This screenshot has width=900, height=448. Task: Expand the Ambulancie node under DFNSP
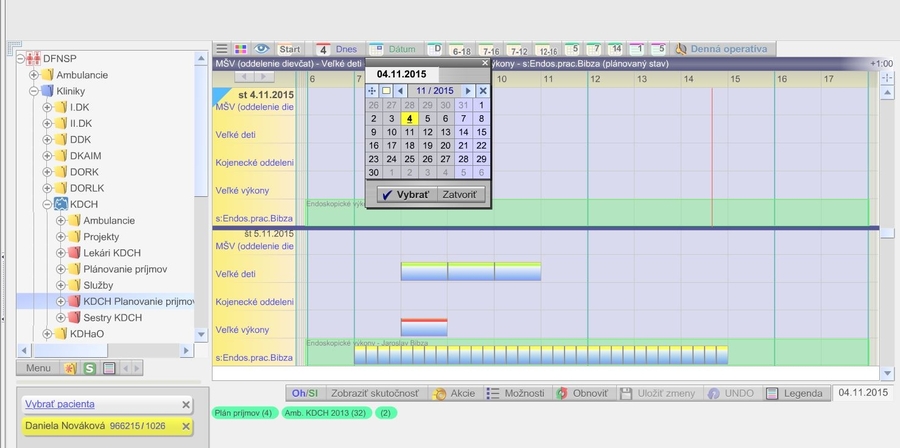coord(34,75)
